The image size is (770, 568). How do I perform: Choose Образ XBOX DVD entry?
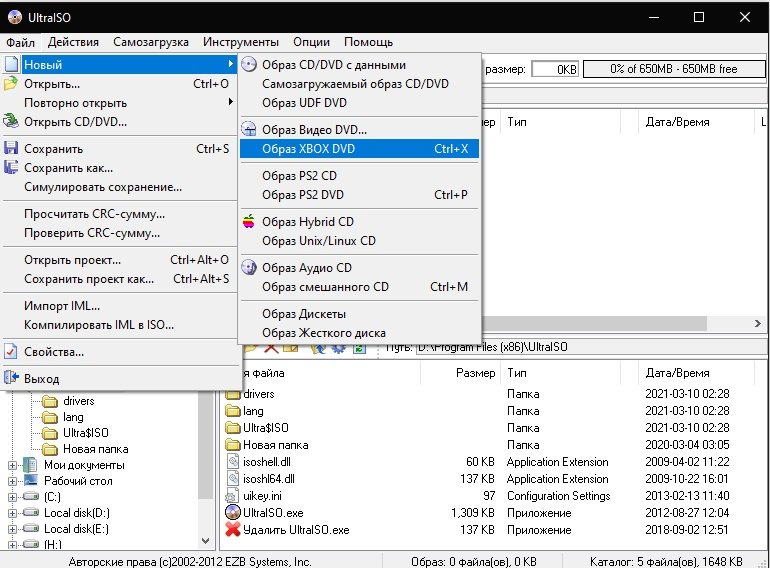(x=359, y=149)
